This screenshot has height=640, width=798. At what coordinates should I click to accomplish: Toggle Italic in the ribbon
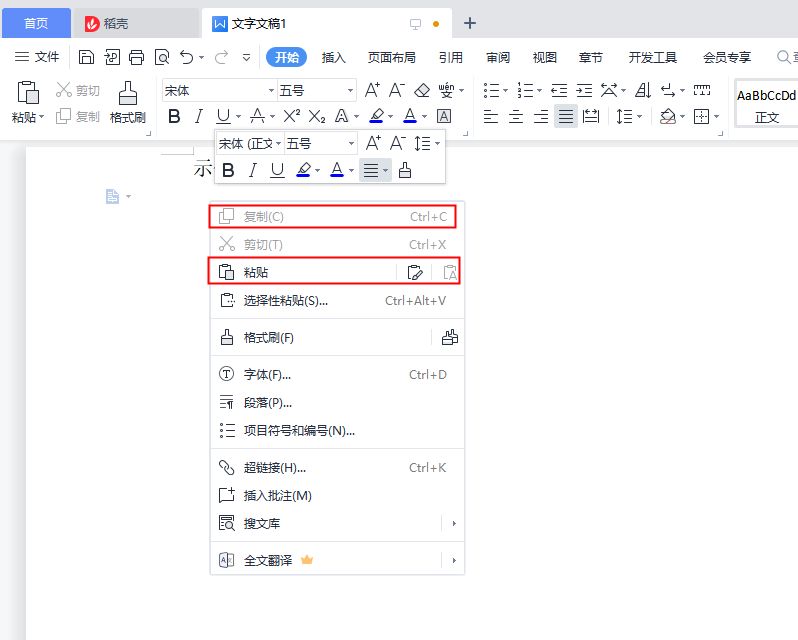coord(198,117)
